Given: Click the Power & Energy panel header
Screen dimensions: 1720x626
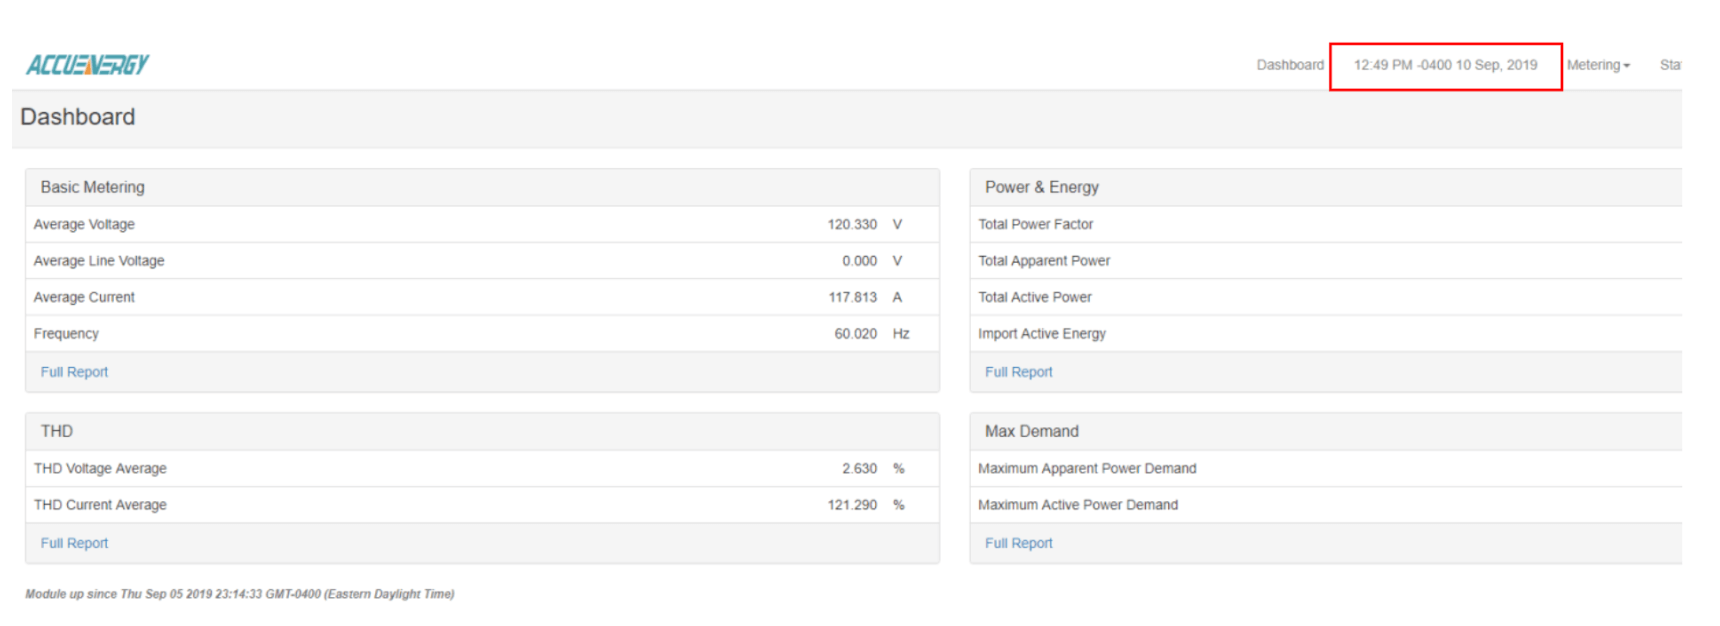Looking at the screenshot, I should [1041, 187].
